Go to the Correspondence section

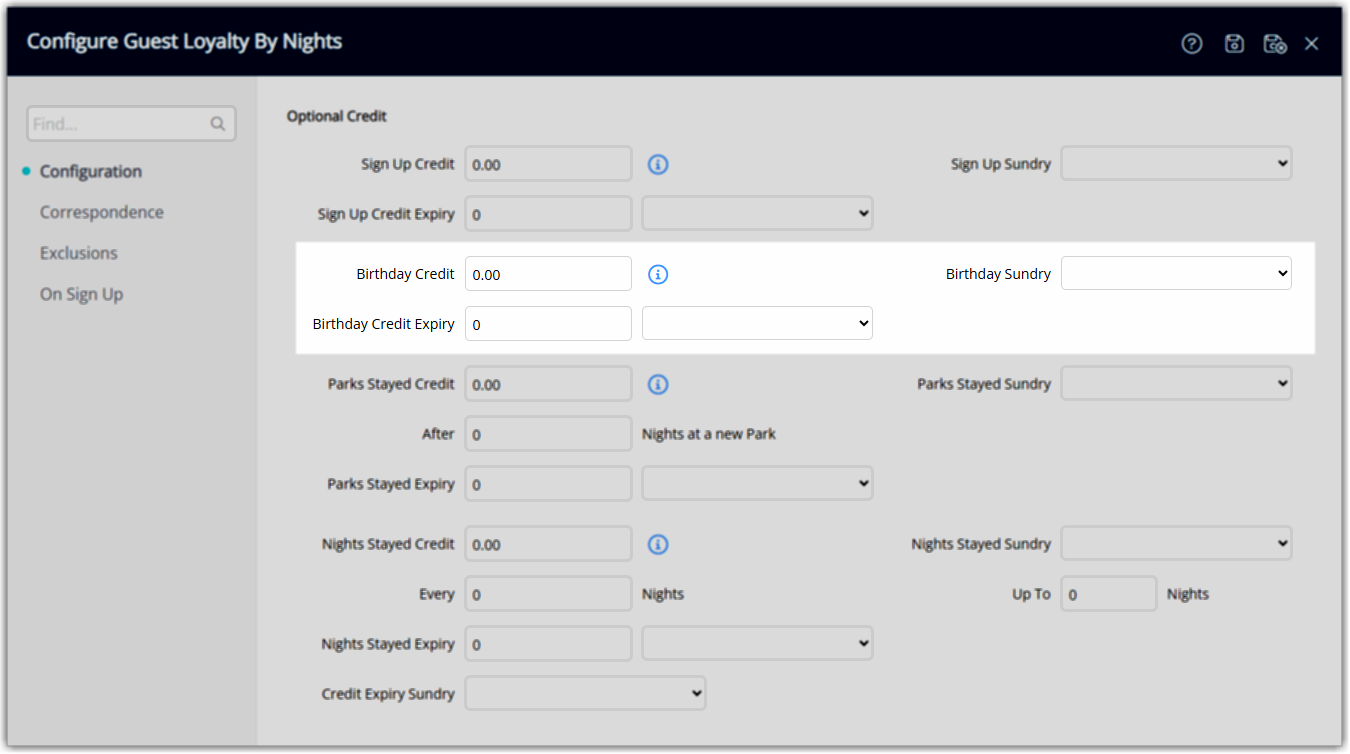102,212
